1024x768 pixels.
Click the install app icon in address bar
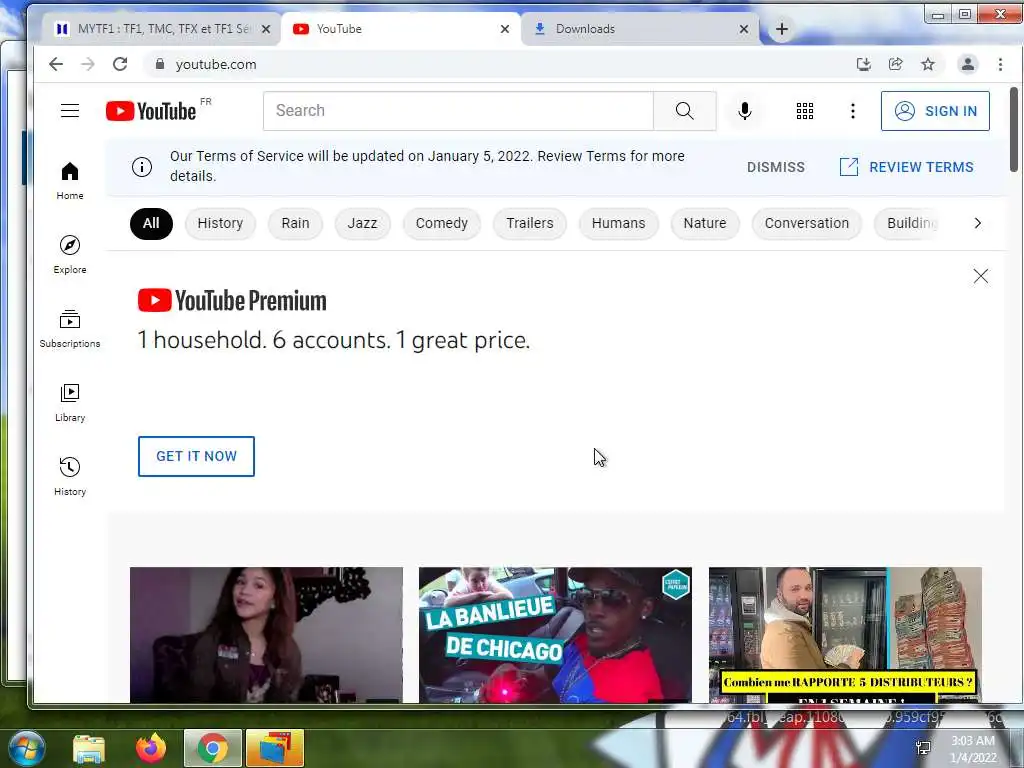tap(863, 64)
